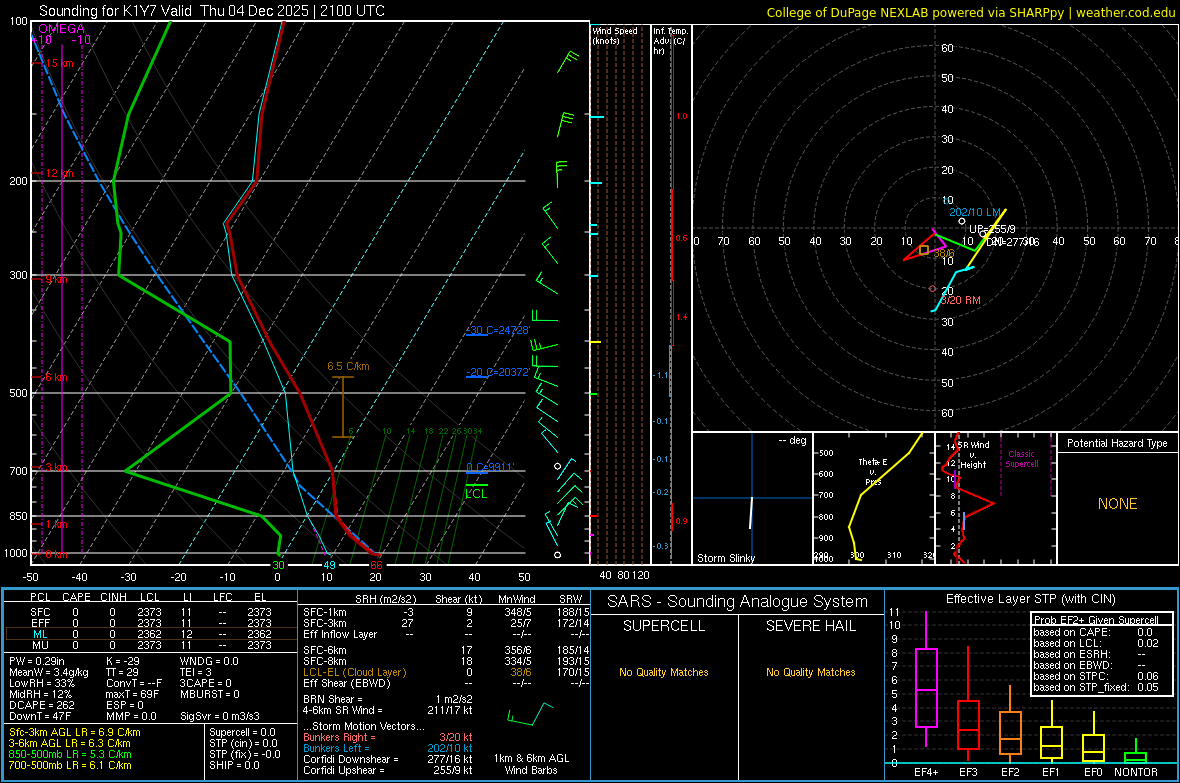This screenshot has width=1180, height=783.
Task: Click the 12 km height marker
Action: point(59,173)
